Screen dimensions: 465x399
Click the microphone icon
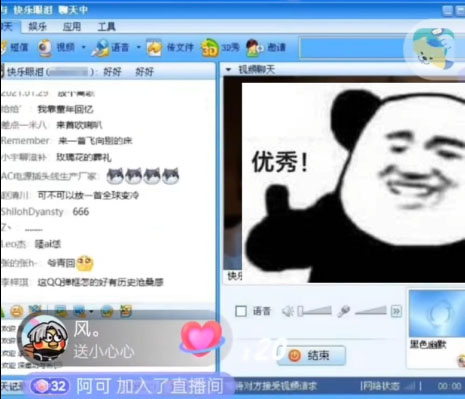344,311
